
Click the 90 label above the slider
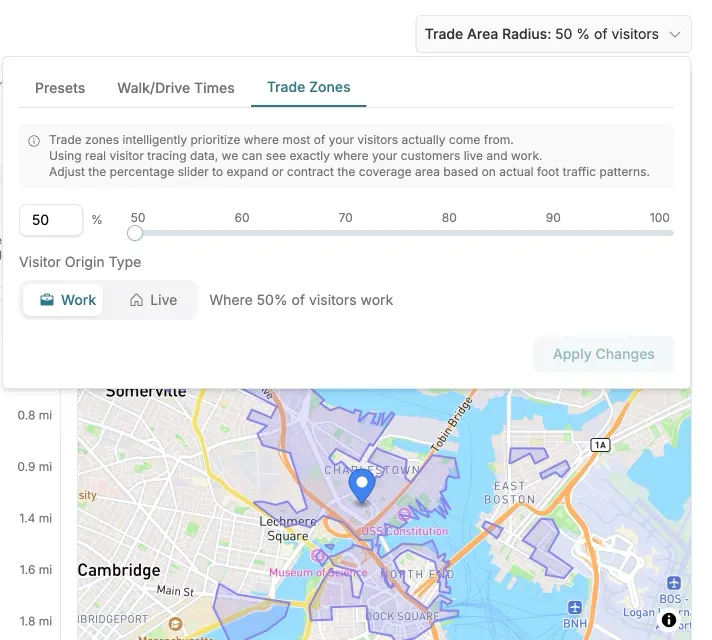pyautogui.click(x=553, y=218)
